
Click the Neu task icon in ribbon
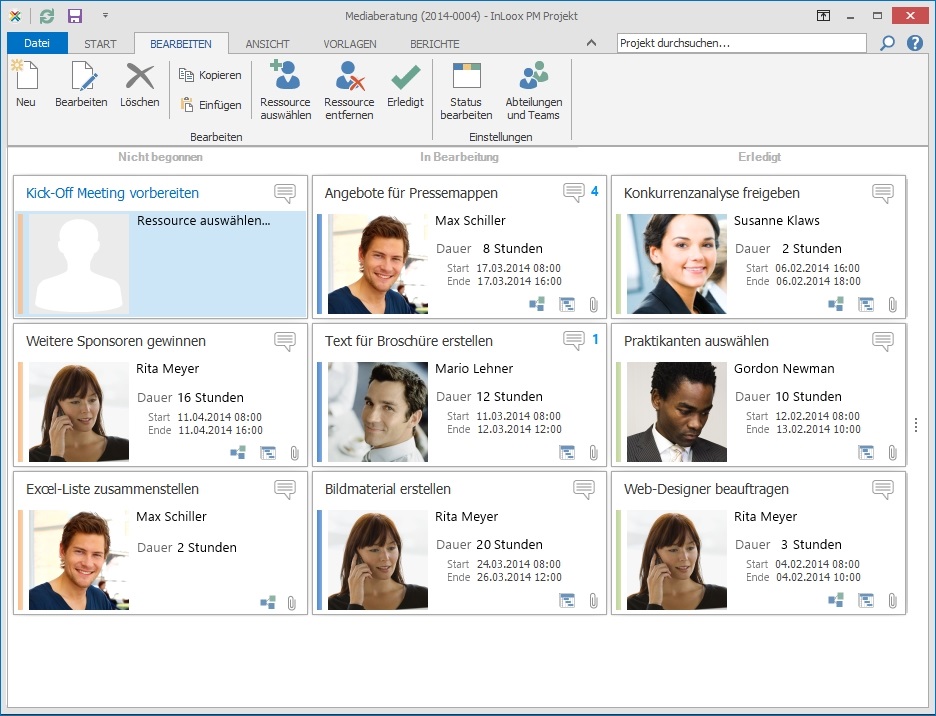[25, 84]
